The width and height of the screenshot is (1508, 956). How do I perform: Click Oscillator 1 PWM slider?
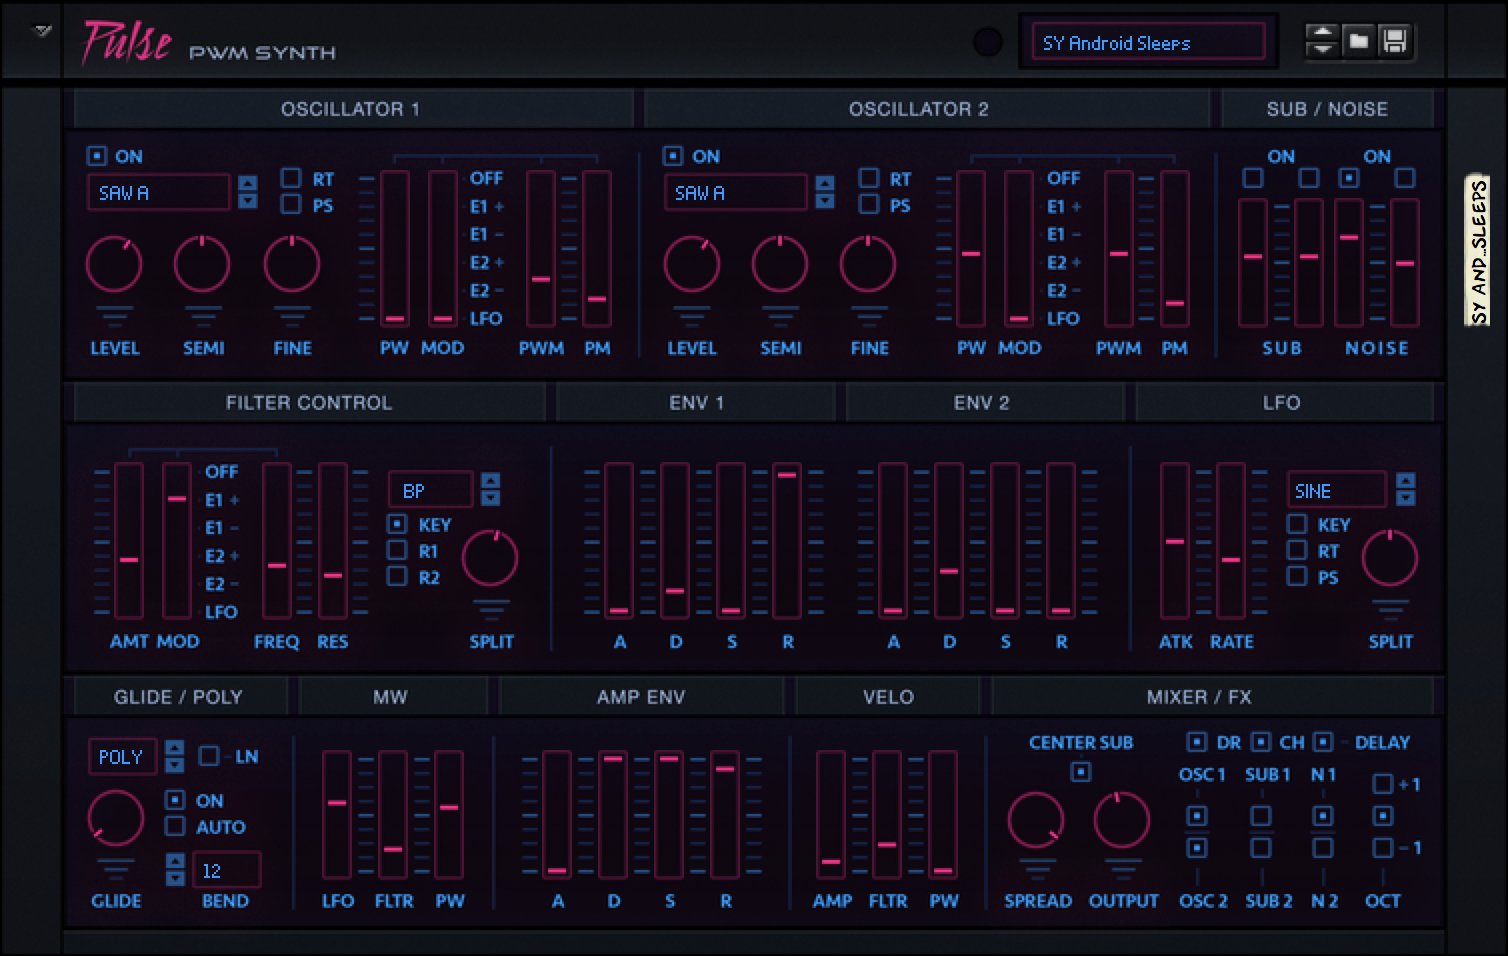[x=541, y=248]
